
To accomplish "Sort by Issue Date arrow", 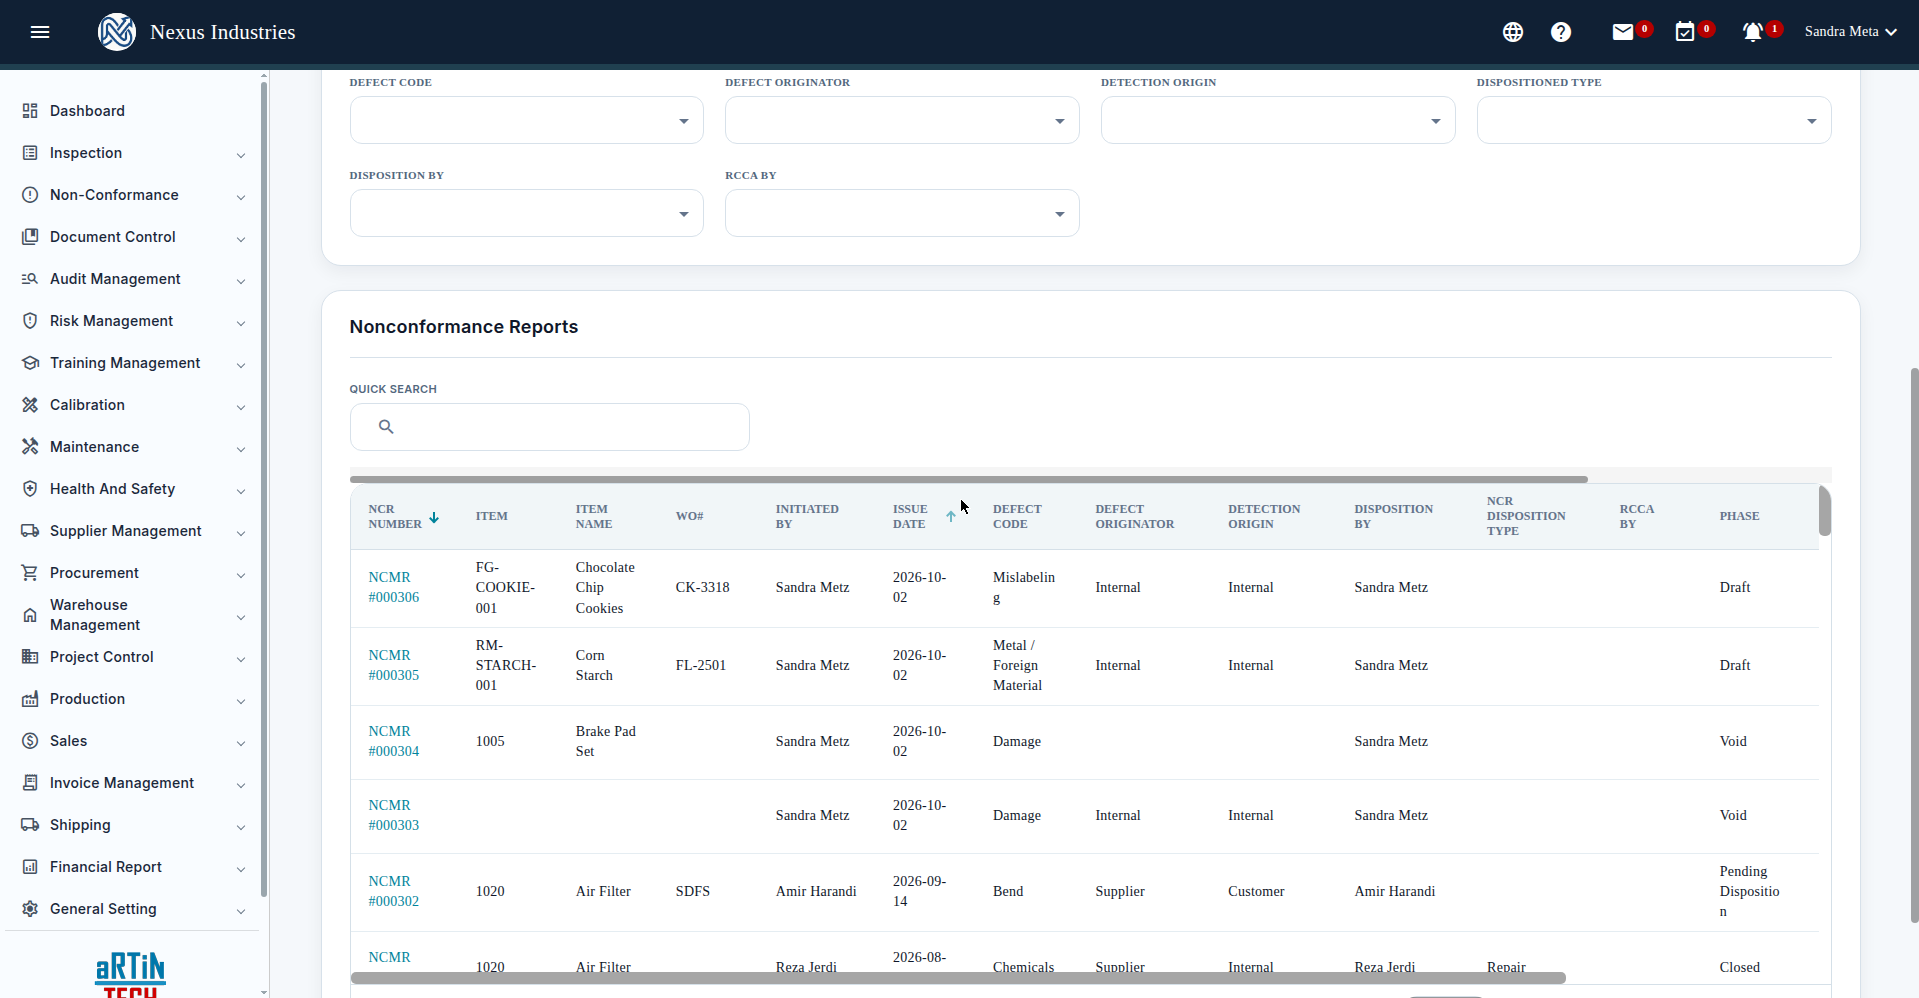I will (x=950, y=517).
